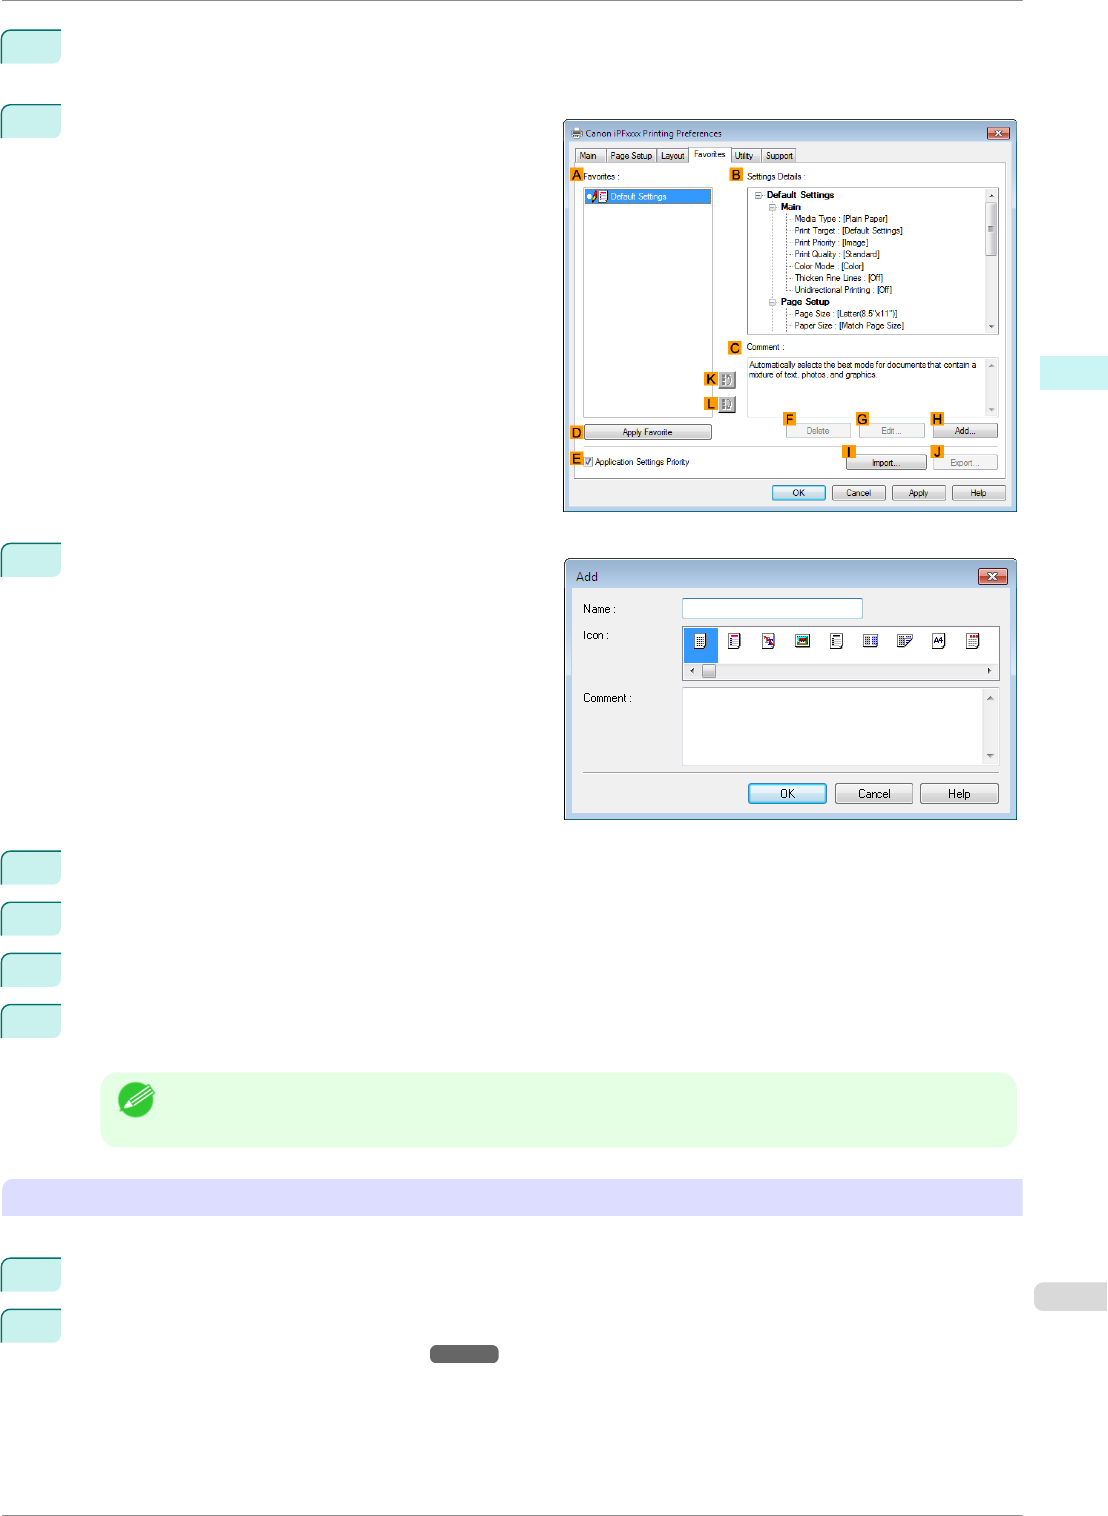Screen dimensions: 1108x1516
Task: Click the Settings Details scroll-down arrow
Action: click(992, 327)
